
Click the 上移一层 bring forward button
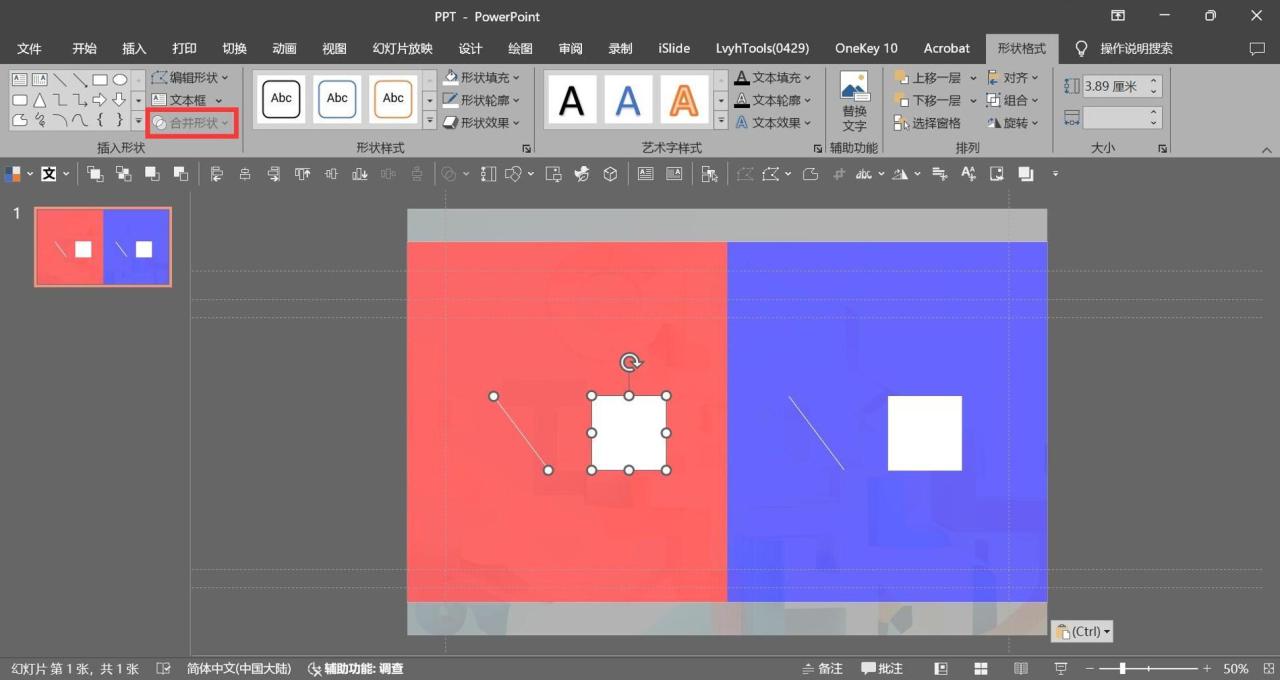[x=928, y=77]
